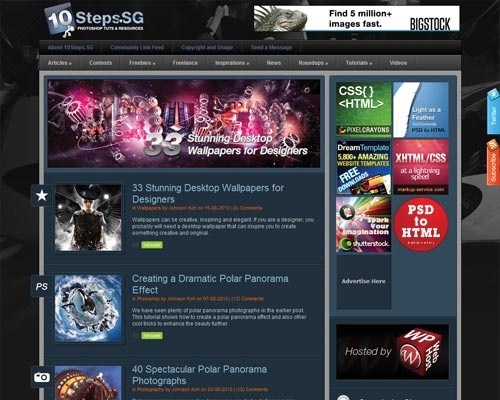This screenshot has height=400, width=500.
Task: Click green retweet button under Wallpapers post
Action: (x=152, y=245)
